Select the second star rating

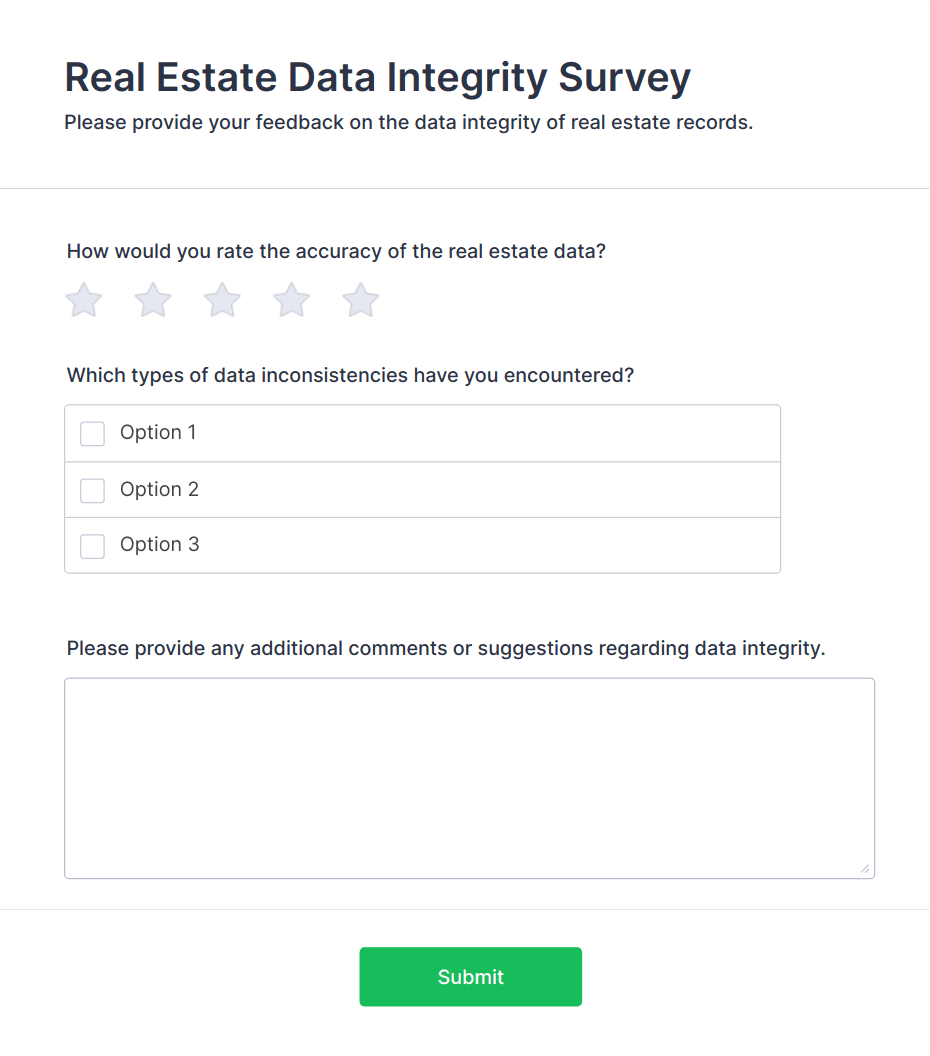pos(152,299)
